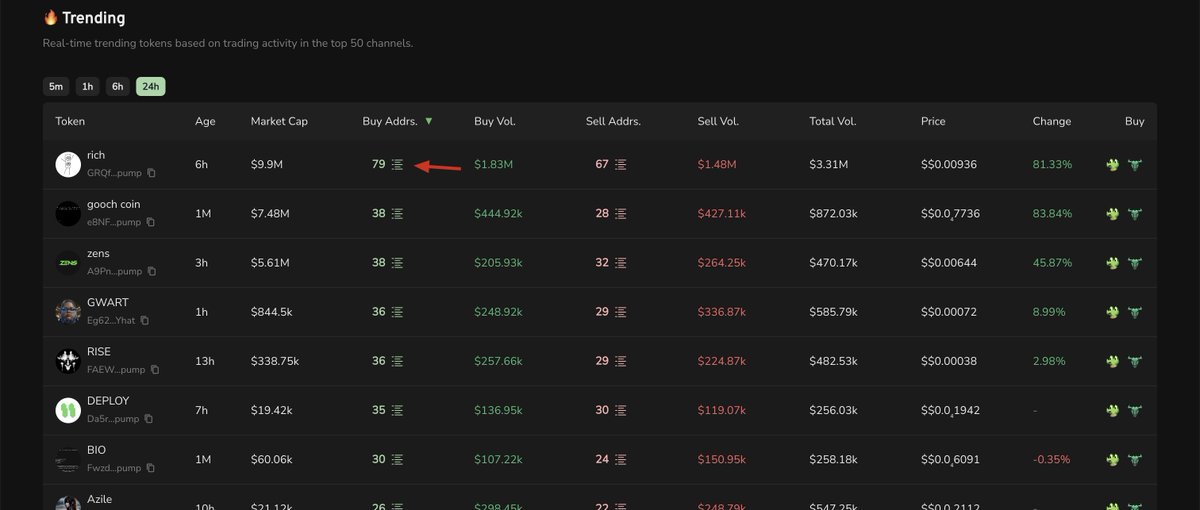Copy the gooch coin token address
Screen dimensions: 1200x510
click(150, 222)
